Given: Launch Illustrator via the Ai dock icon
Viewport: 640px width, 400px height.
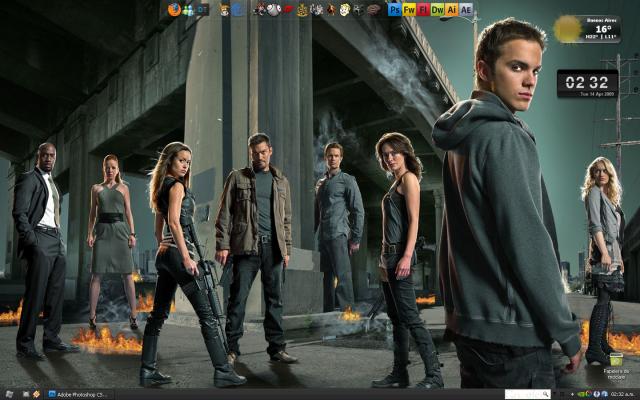Looking at the screenshot, I should click(x=451, y=9).
